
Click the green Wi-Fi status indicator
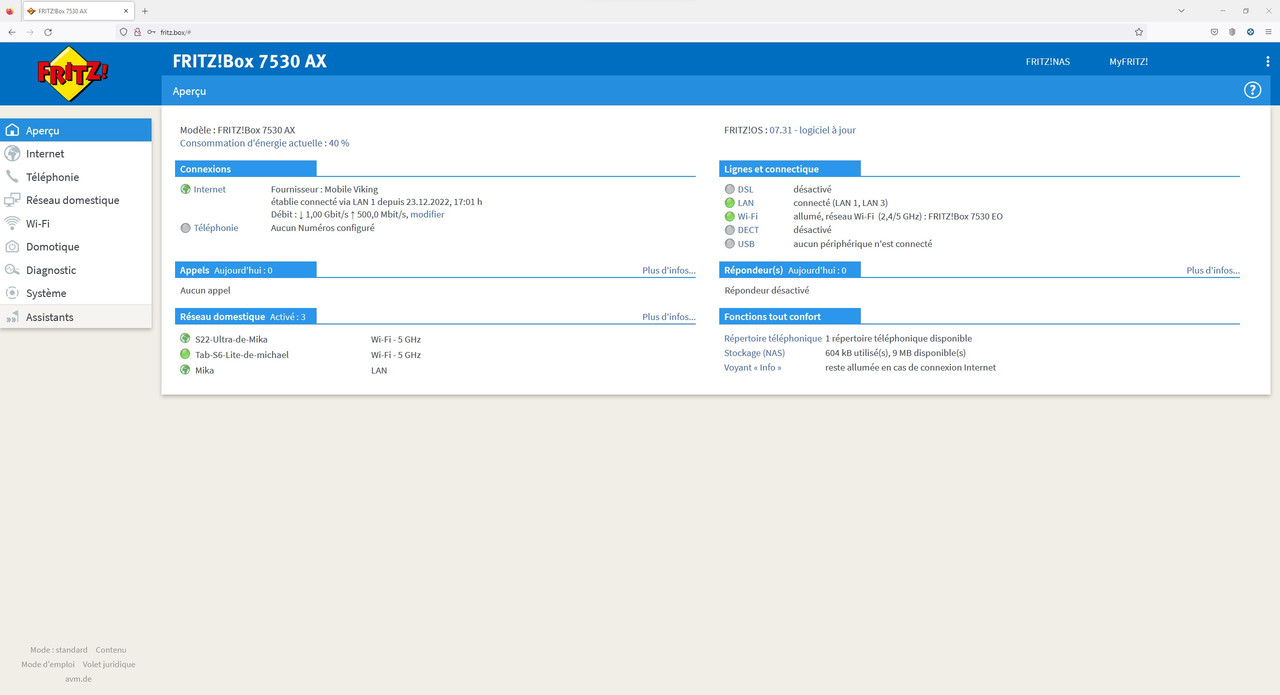pos(730,216)
